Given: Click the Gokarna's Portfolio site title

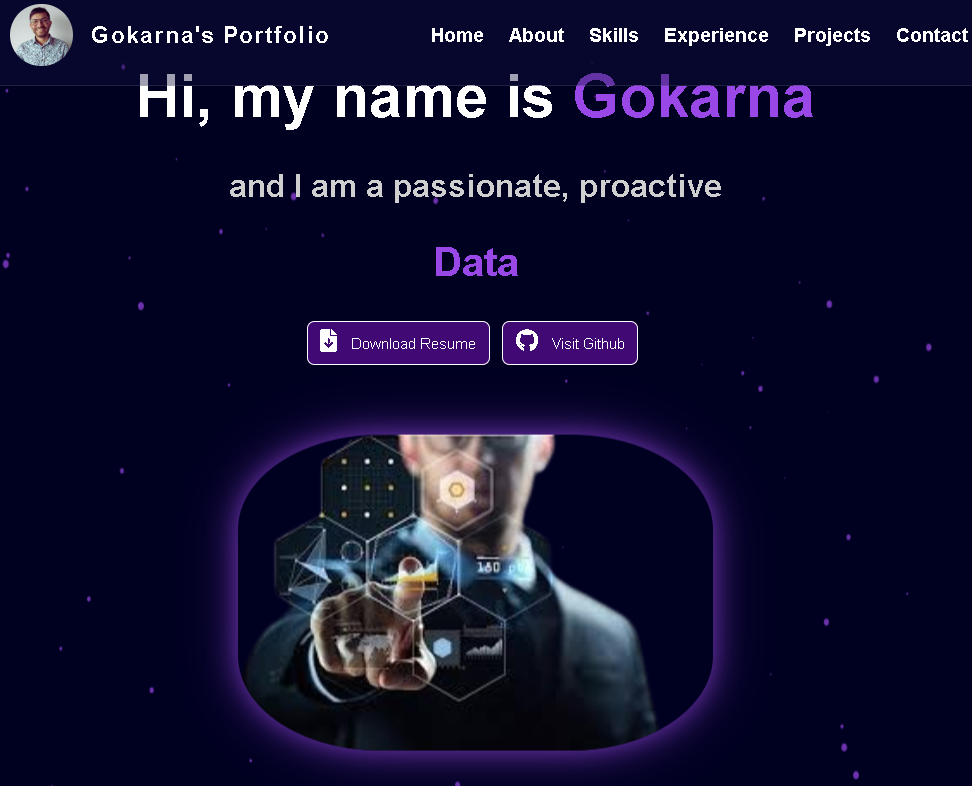Looking at the screenshot, I should tap(210, 35).
